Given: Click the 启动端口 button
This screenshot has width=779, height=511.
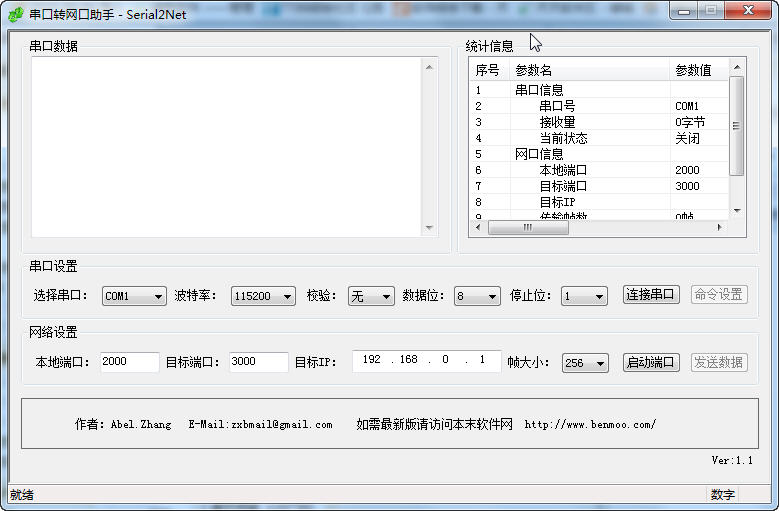Looking at the screenshot, I should pos(651,362).
